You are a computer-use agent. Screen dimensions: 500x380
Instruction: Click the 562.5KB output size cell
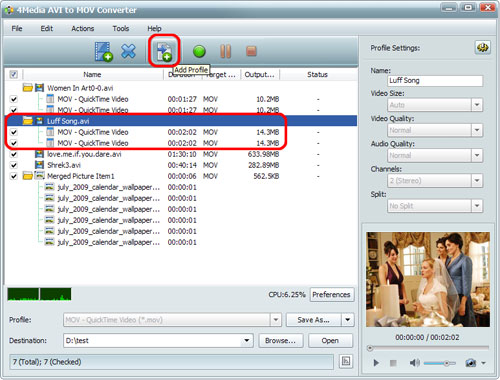(266, 176)
